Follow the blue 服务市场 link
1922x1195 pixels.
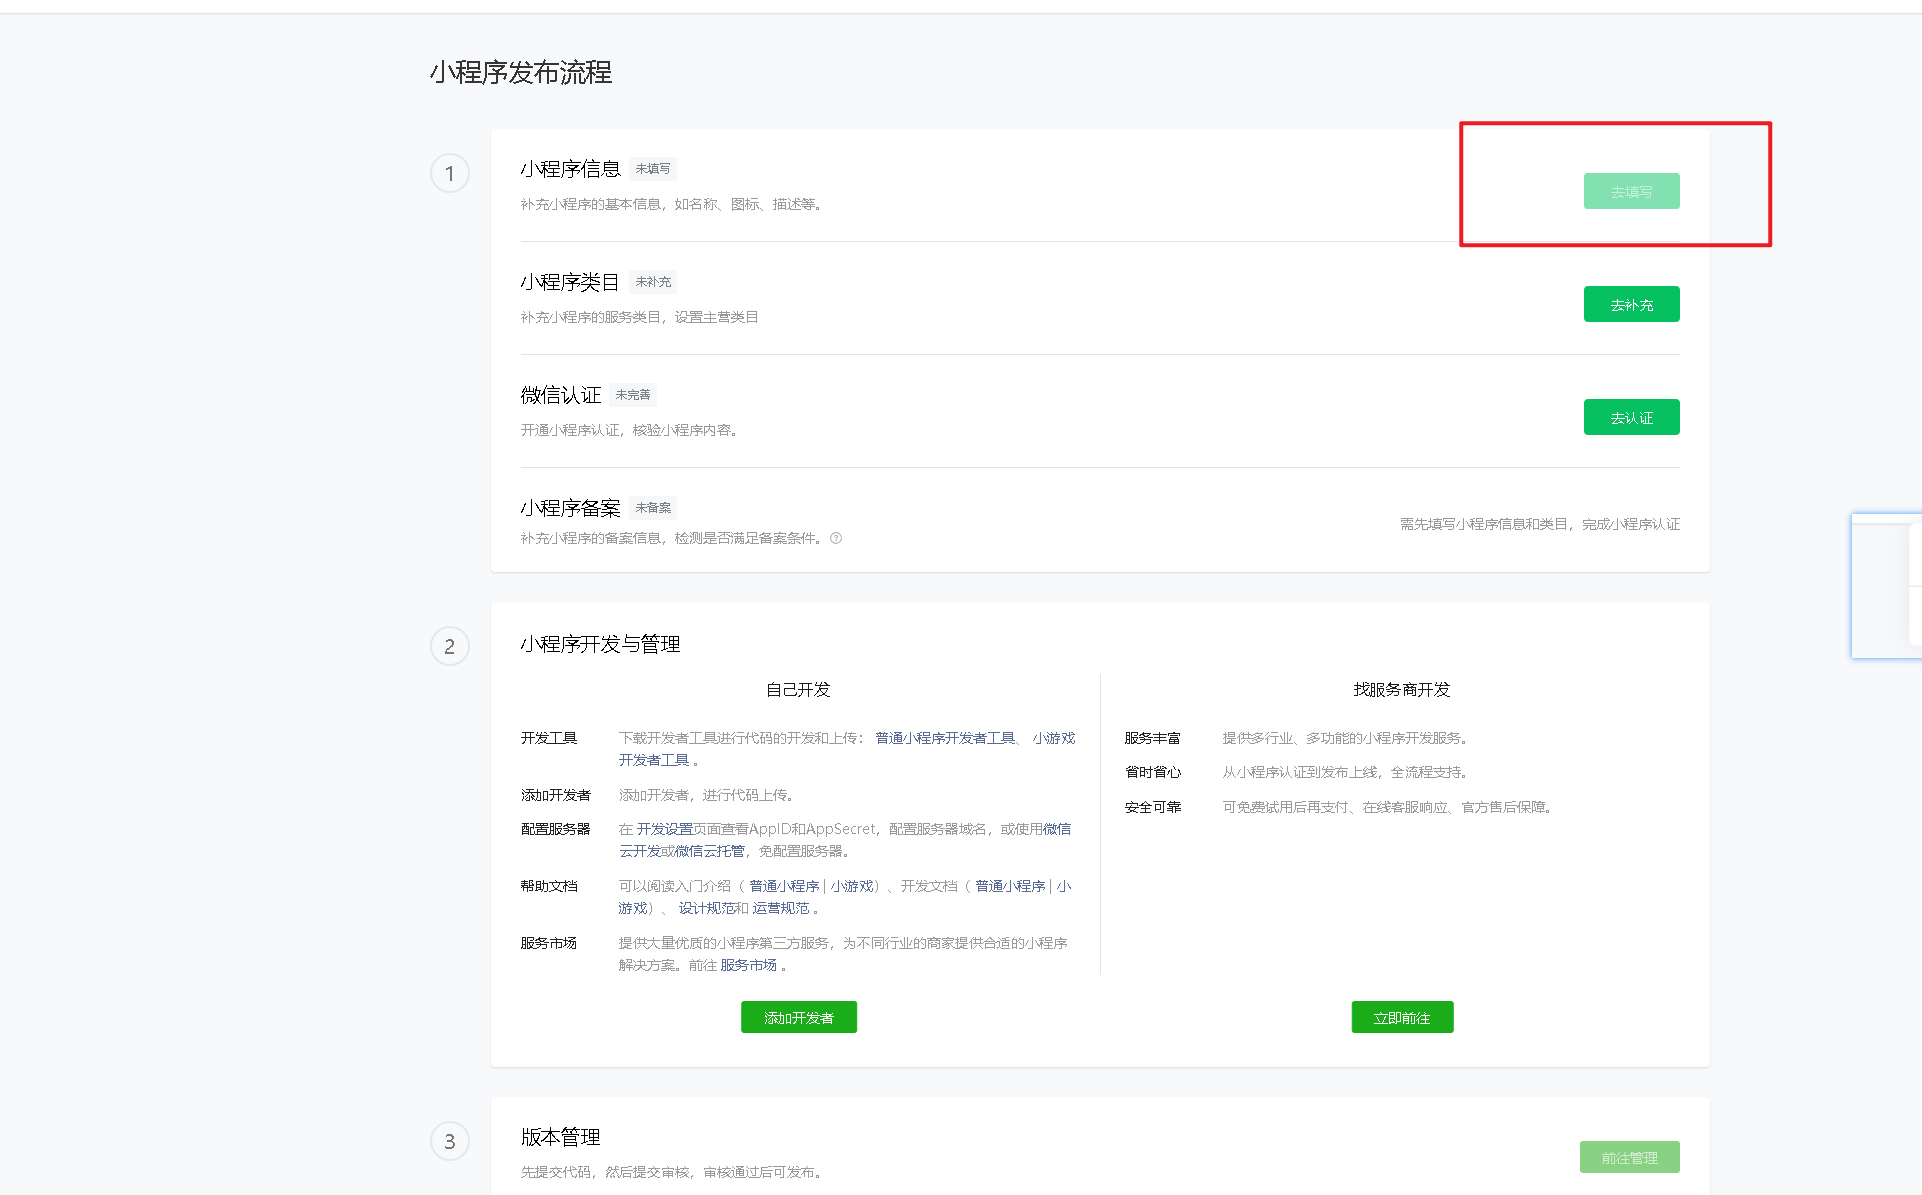click(x=749, y=965)
